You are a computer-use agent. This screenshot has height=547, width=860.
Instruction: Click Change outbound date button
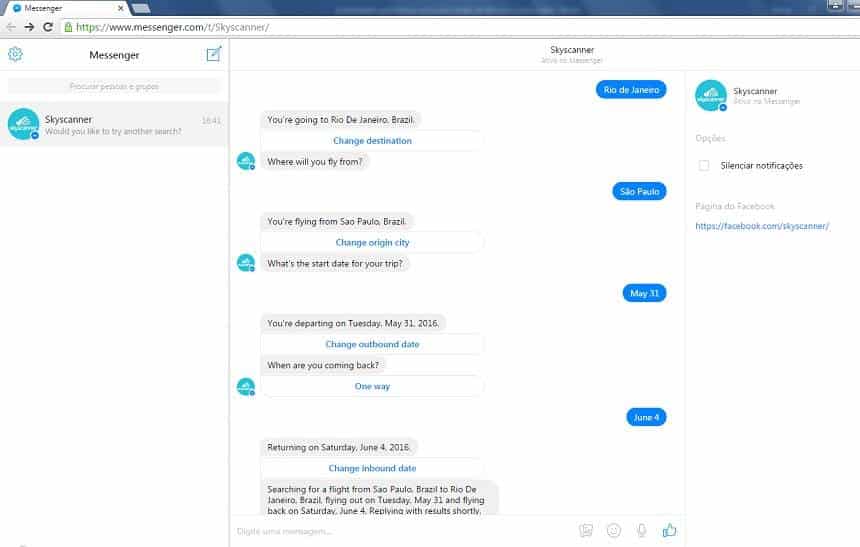(372, 344)
